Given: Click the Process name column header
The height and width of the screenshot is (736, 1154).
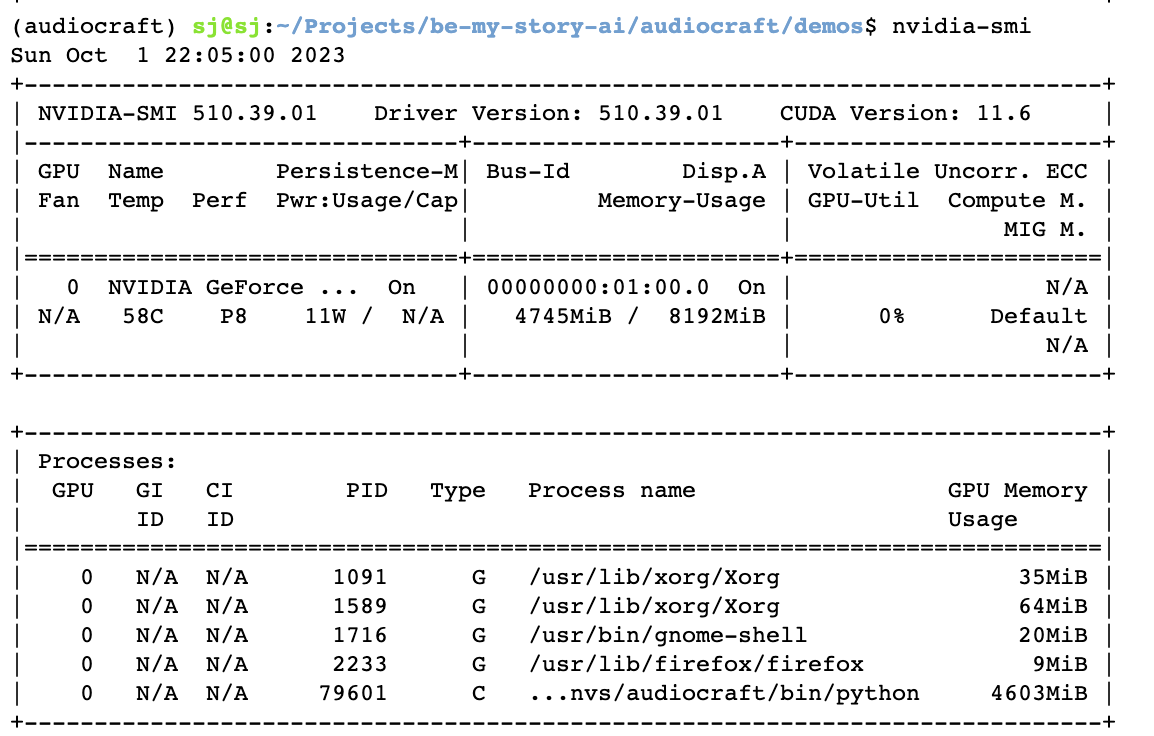Looking at the screenshot, I should [x=612, y=491].
